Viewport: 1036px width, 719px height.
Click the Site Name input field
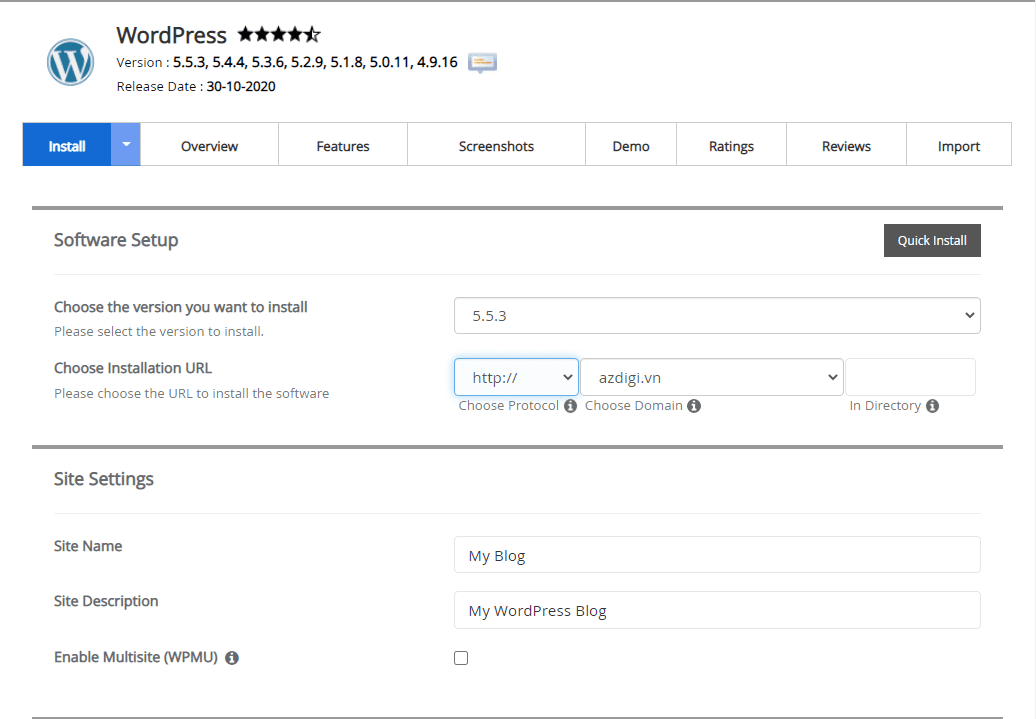point(717,555)
